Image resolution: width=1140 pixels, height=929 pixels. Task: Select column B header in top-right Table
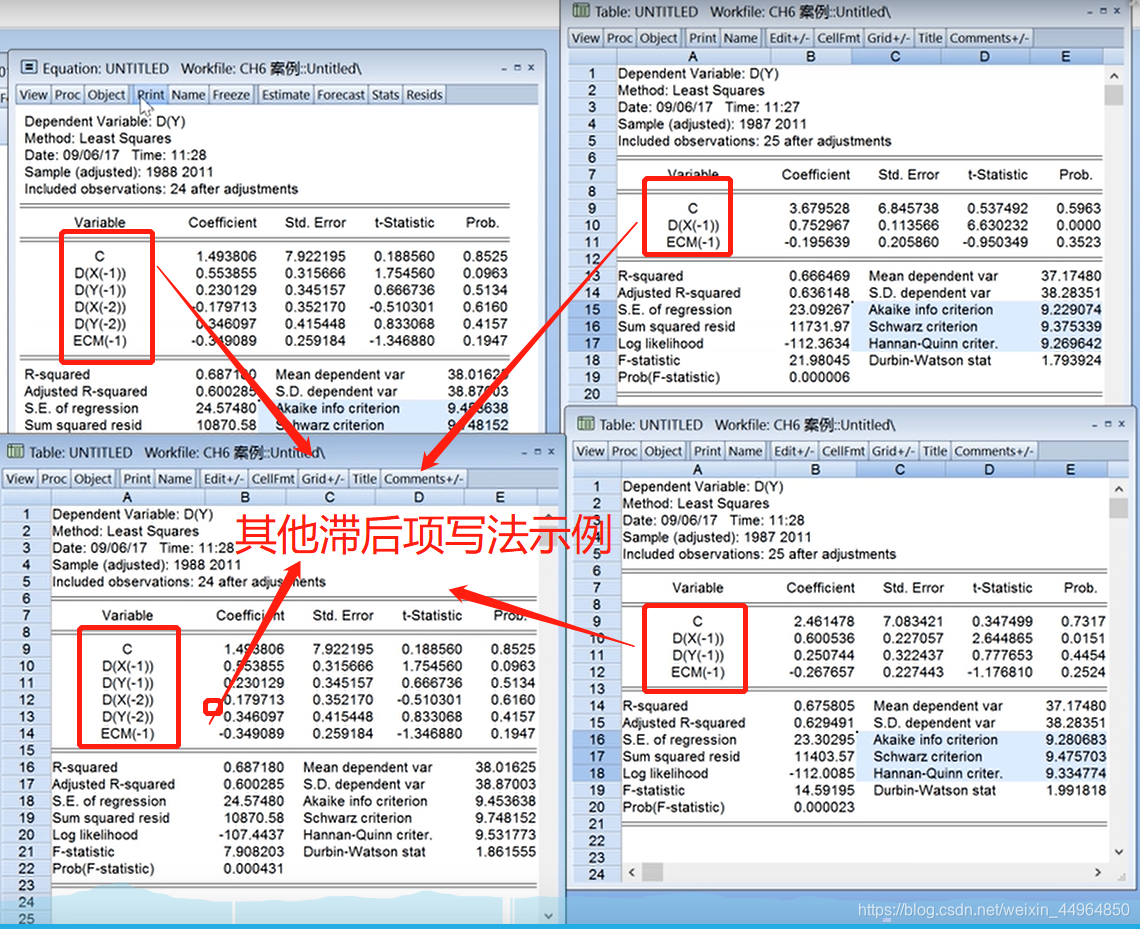pyautogui.click(x=811, y=56)
